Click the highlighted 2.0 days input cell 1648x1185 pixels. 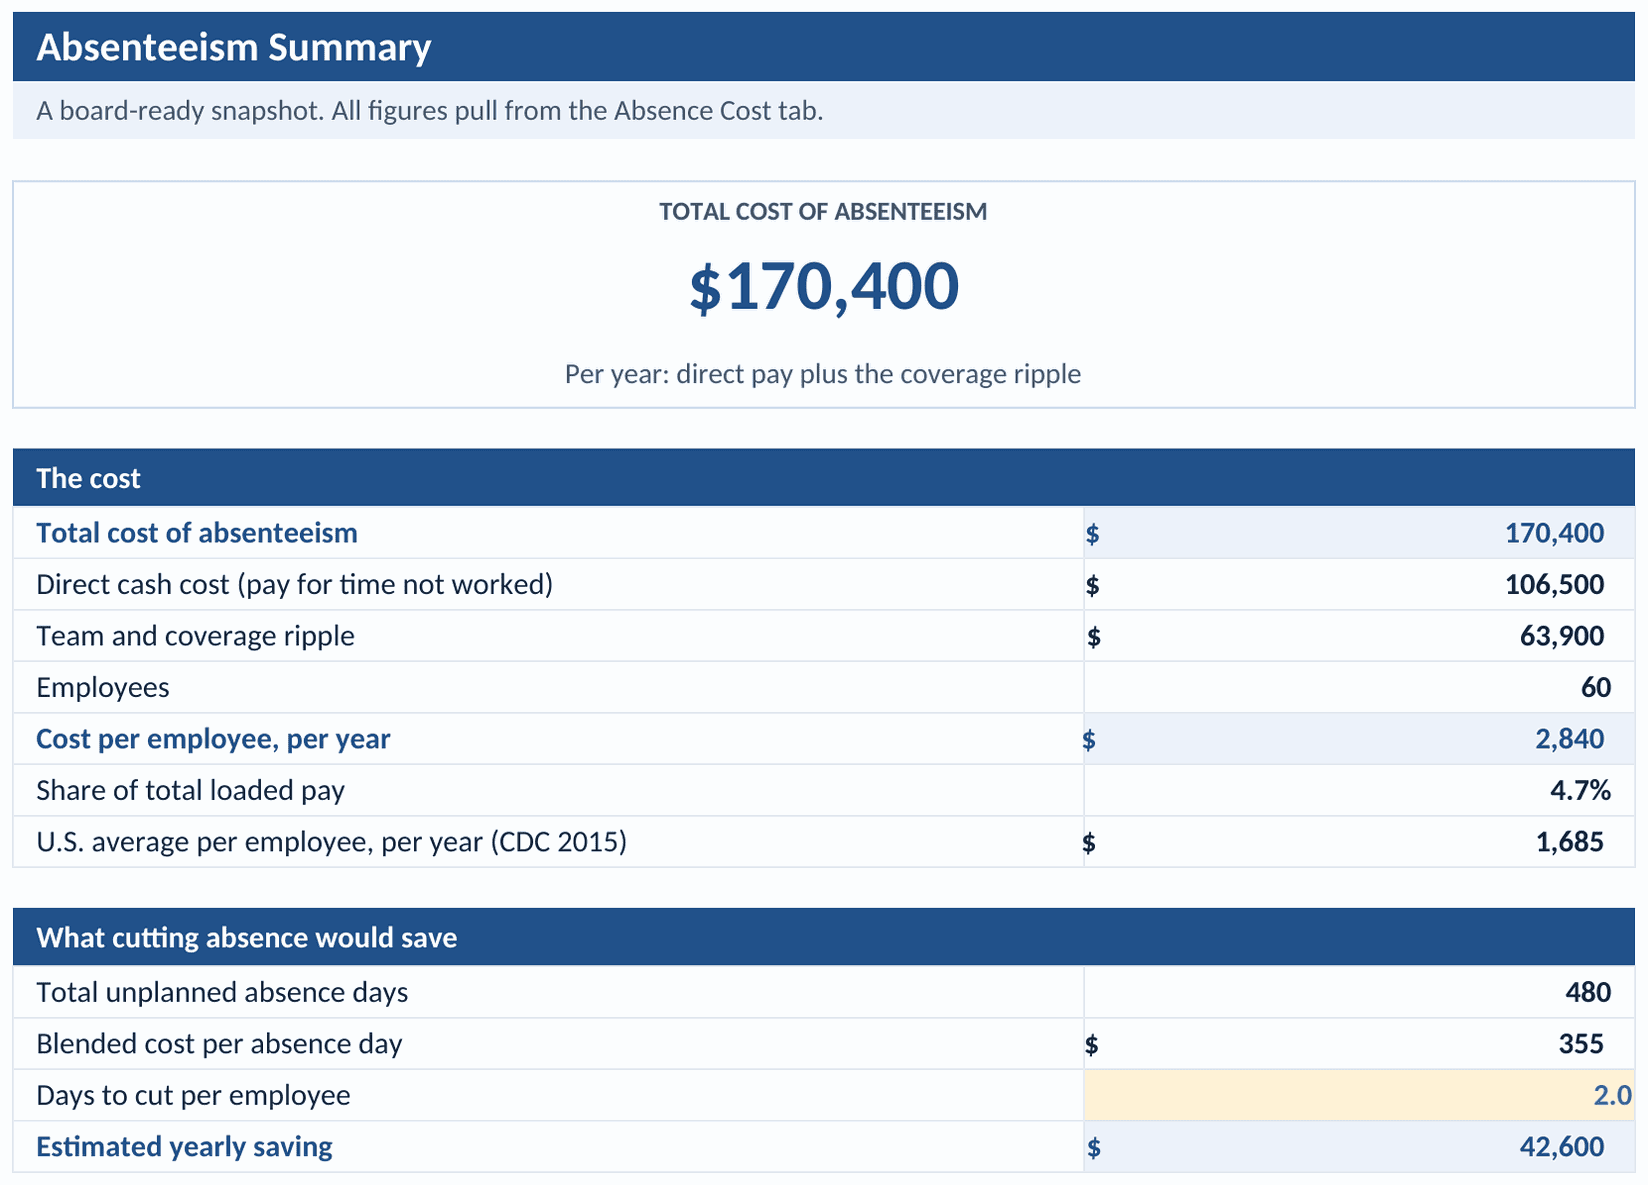tap(1359, 1095)
